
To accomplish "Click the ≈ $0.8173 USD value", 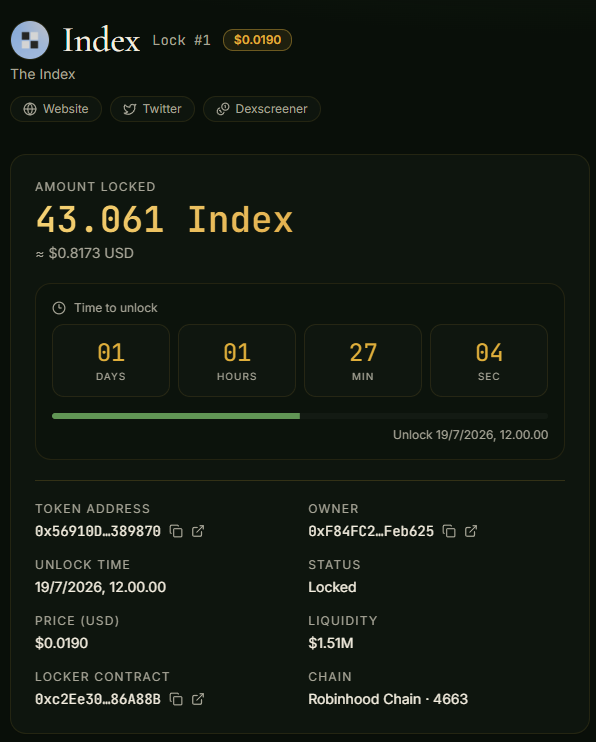I will (84, 254).
